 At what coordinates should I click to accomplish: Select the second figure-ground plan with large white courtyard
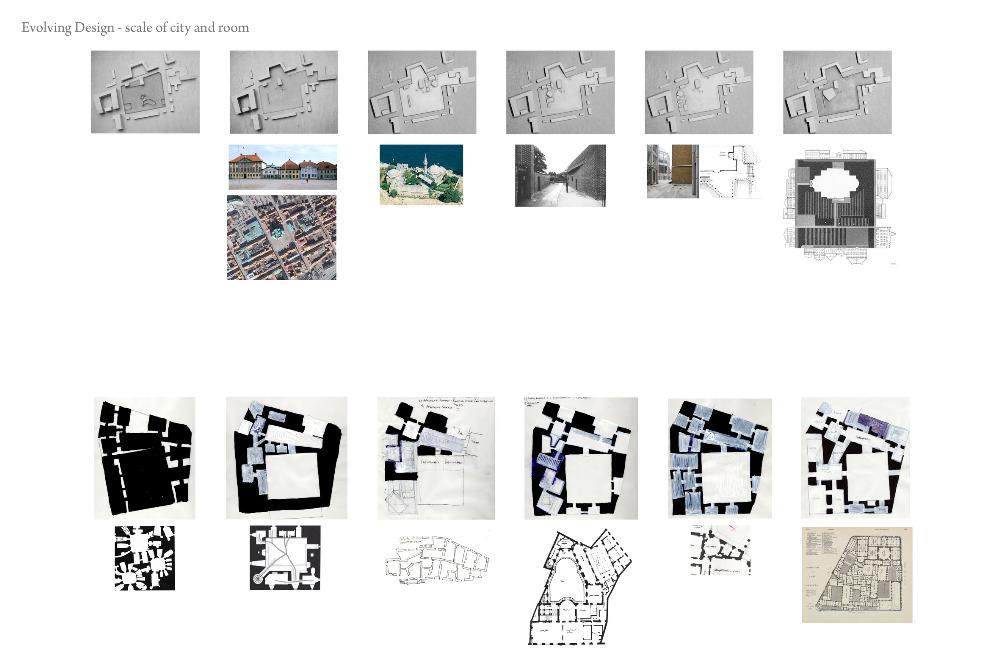tap(287, 458)
